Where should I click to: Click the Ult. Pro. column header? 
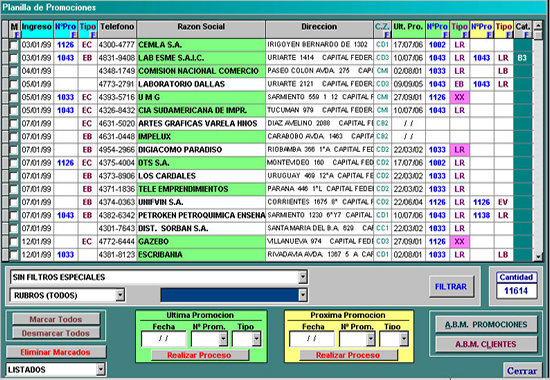(x=408, y=29)
